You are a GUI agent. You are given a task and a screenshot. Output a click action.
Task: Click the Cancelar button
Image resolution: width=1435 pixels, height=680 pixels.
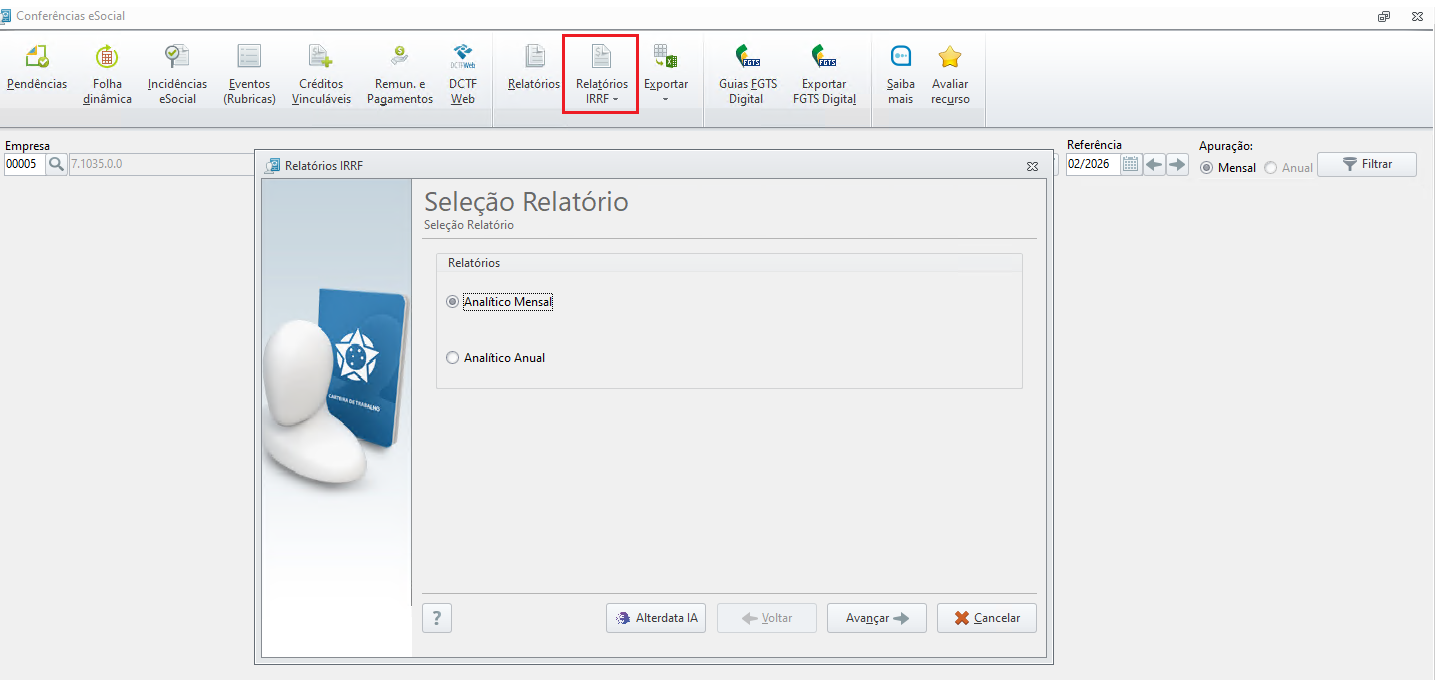point(987,618)
